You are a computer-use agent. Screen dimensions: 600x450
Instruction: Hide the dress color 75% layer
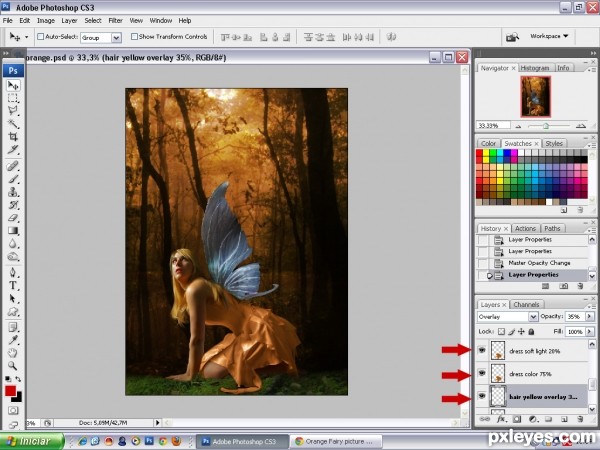[482, 373]
